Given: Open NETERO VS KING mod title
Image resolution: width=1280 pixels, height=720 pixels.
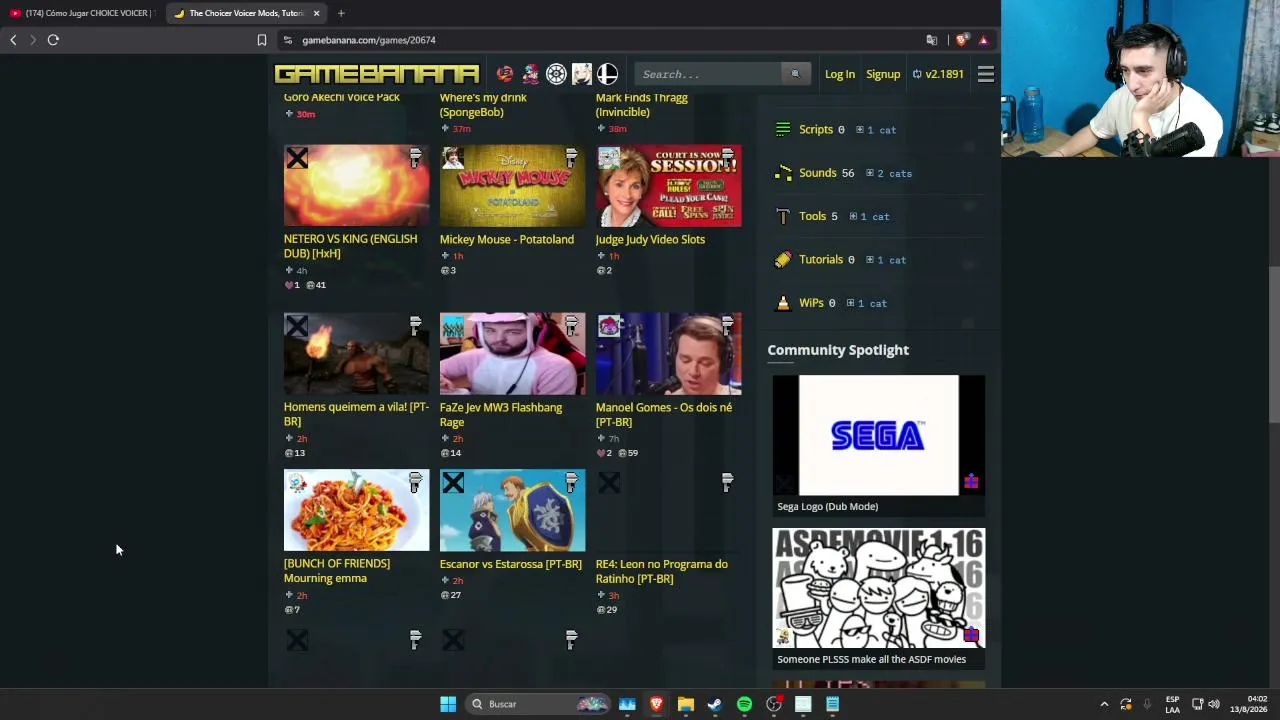Looking at the screenshot, I should coord(350,246).
